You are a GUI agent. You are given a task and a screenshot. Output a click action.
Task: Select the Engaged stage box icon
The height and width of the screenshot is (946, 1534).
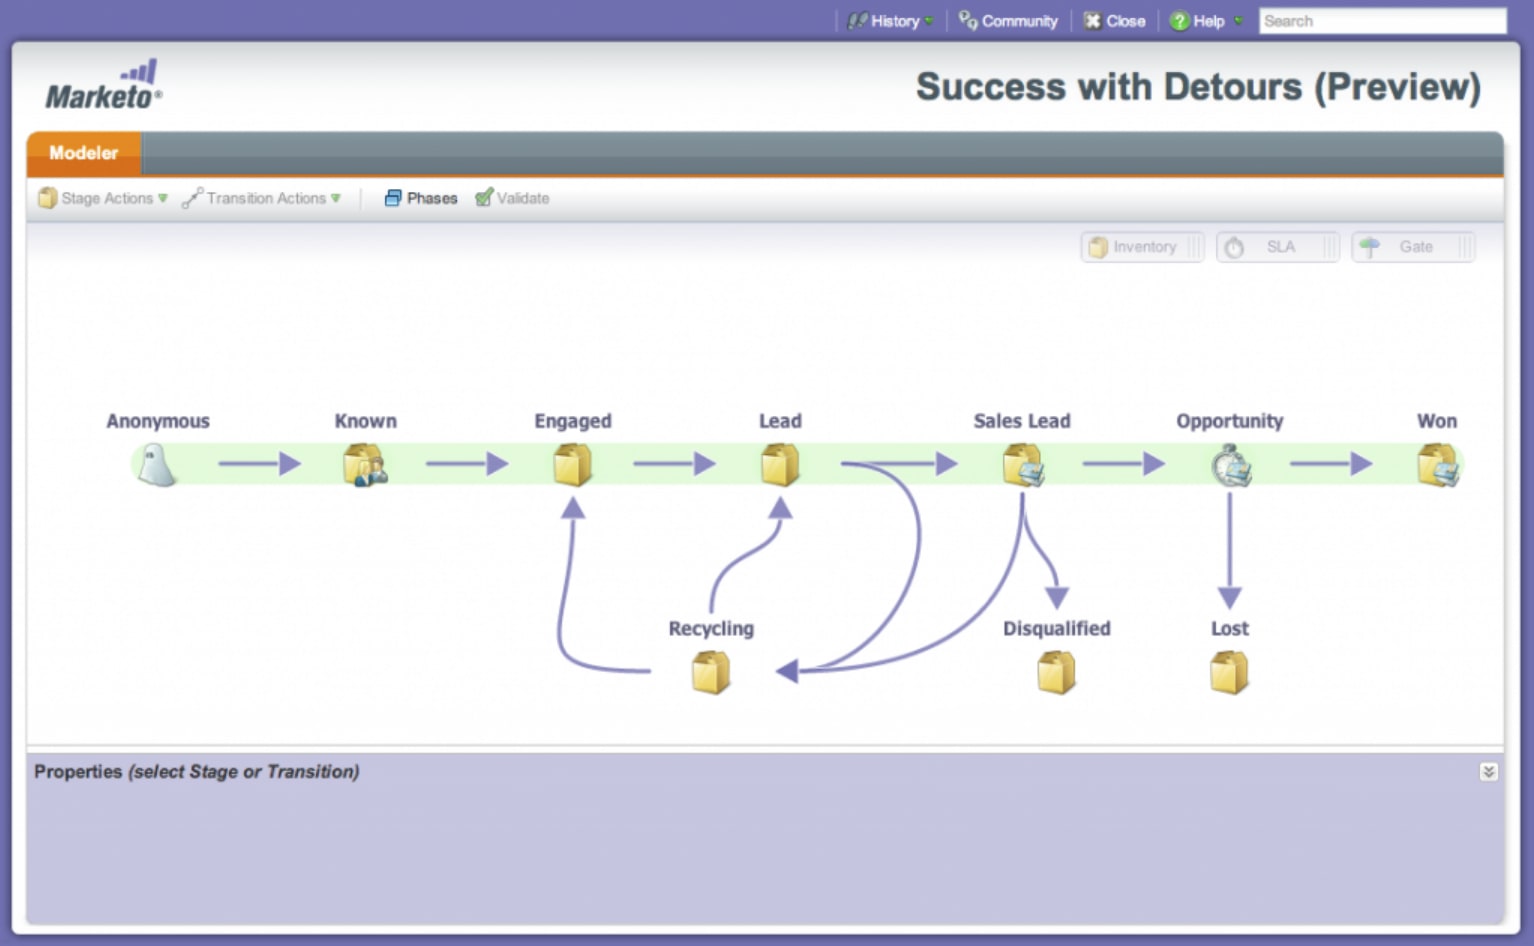click(573, 465)
